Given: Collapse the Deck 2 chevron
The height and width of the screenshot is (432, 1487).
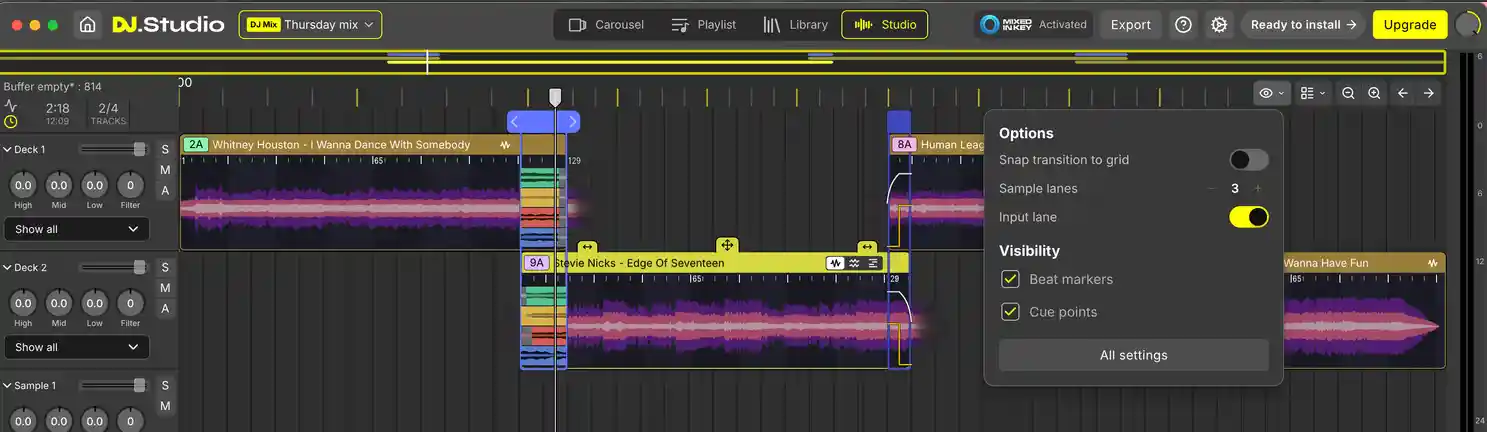Looking at the screenshot, I should [8, 268].
